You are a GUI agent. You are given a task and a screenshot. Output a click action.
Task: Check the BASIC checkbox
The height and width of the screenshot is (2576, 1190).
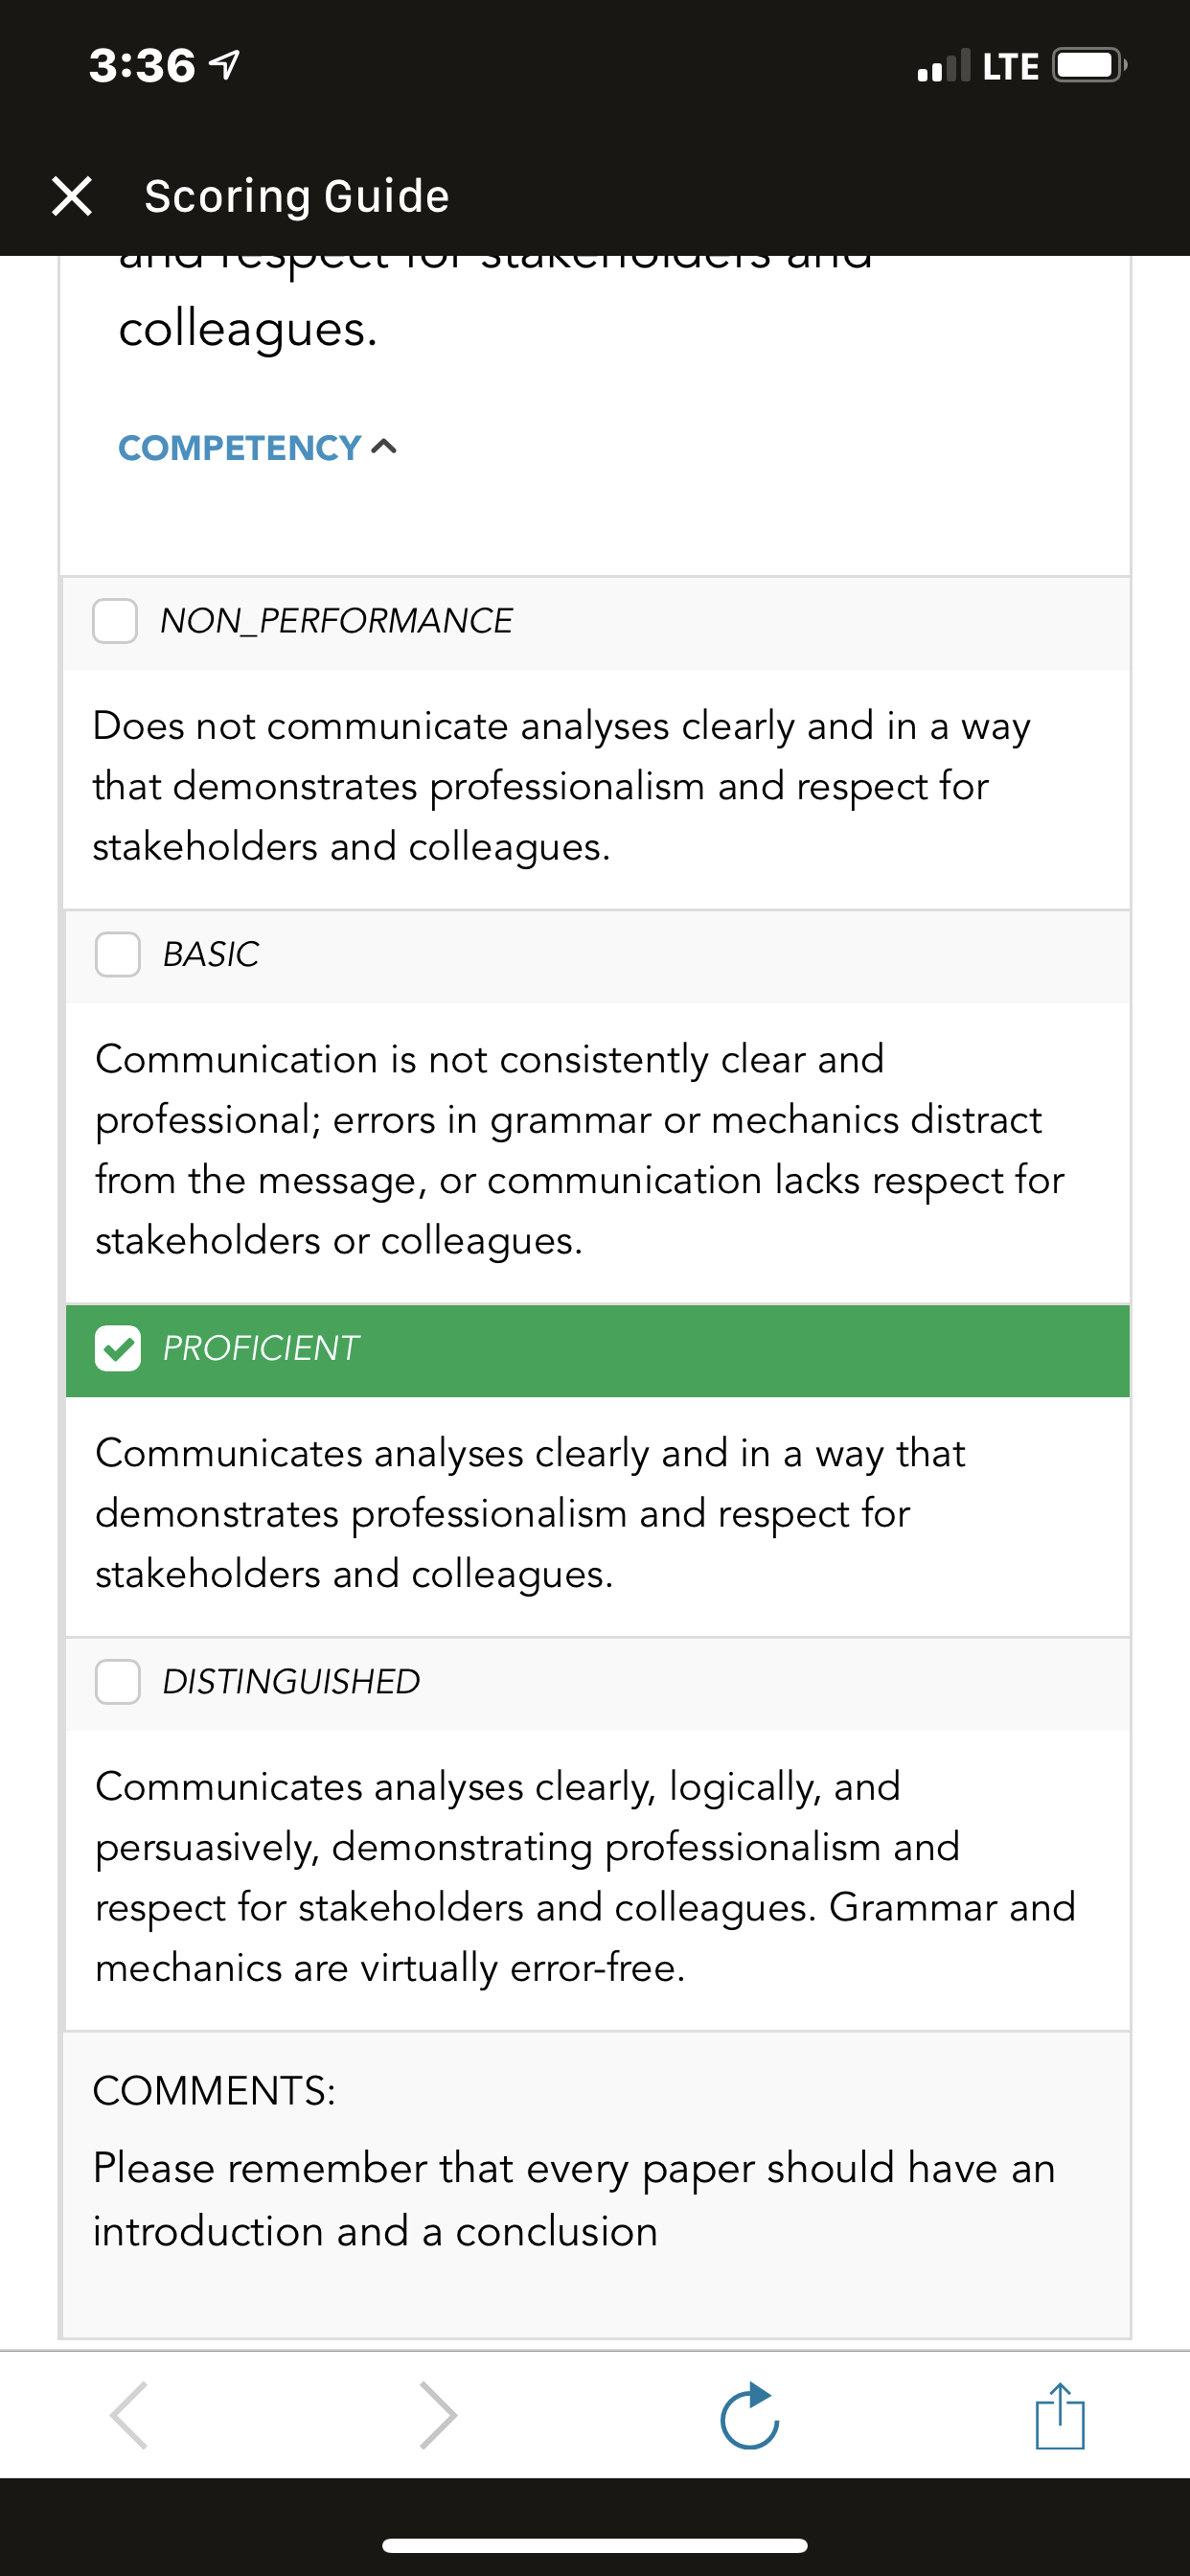(118, 954)
